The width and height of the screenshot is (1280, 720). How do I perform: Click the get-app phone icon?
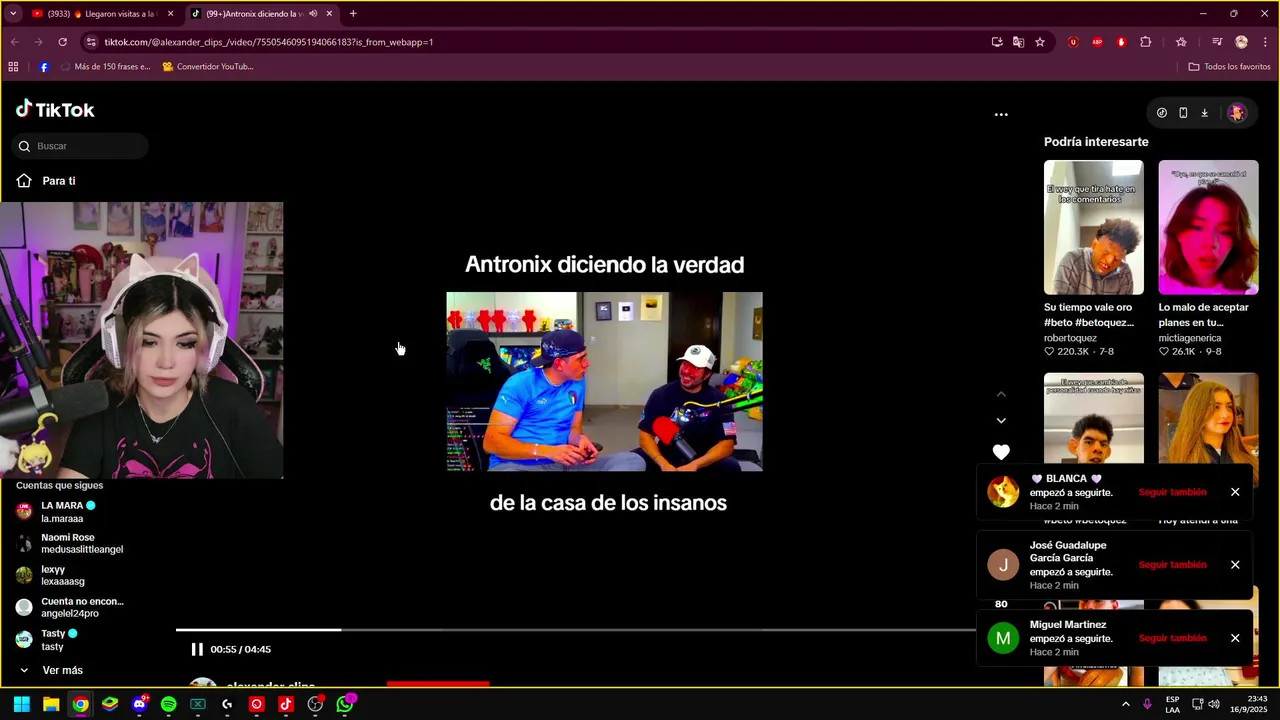pos(1183,113)
